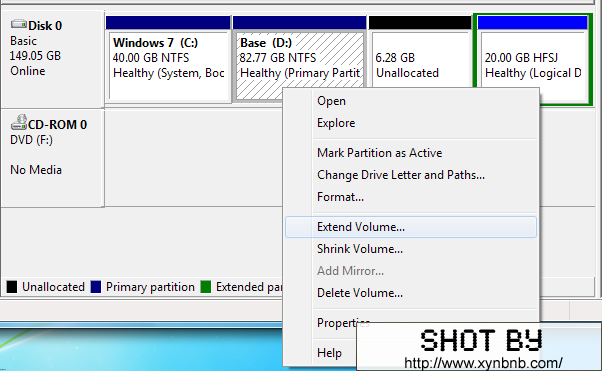Click the DVD (F:) text

[x=31, y=140]
